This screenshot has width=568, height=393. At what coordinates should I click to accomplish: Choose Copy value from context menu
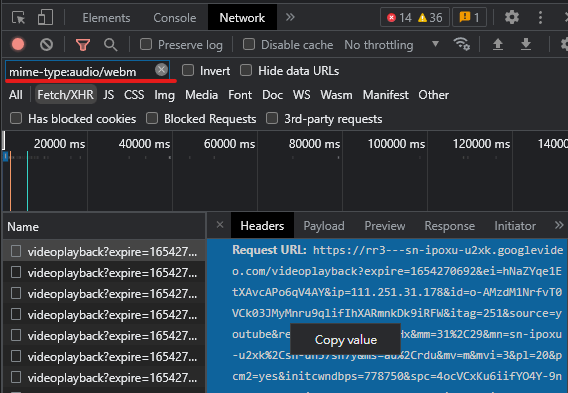[346, 340]
